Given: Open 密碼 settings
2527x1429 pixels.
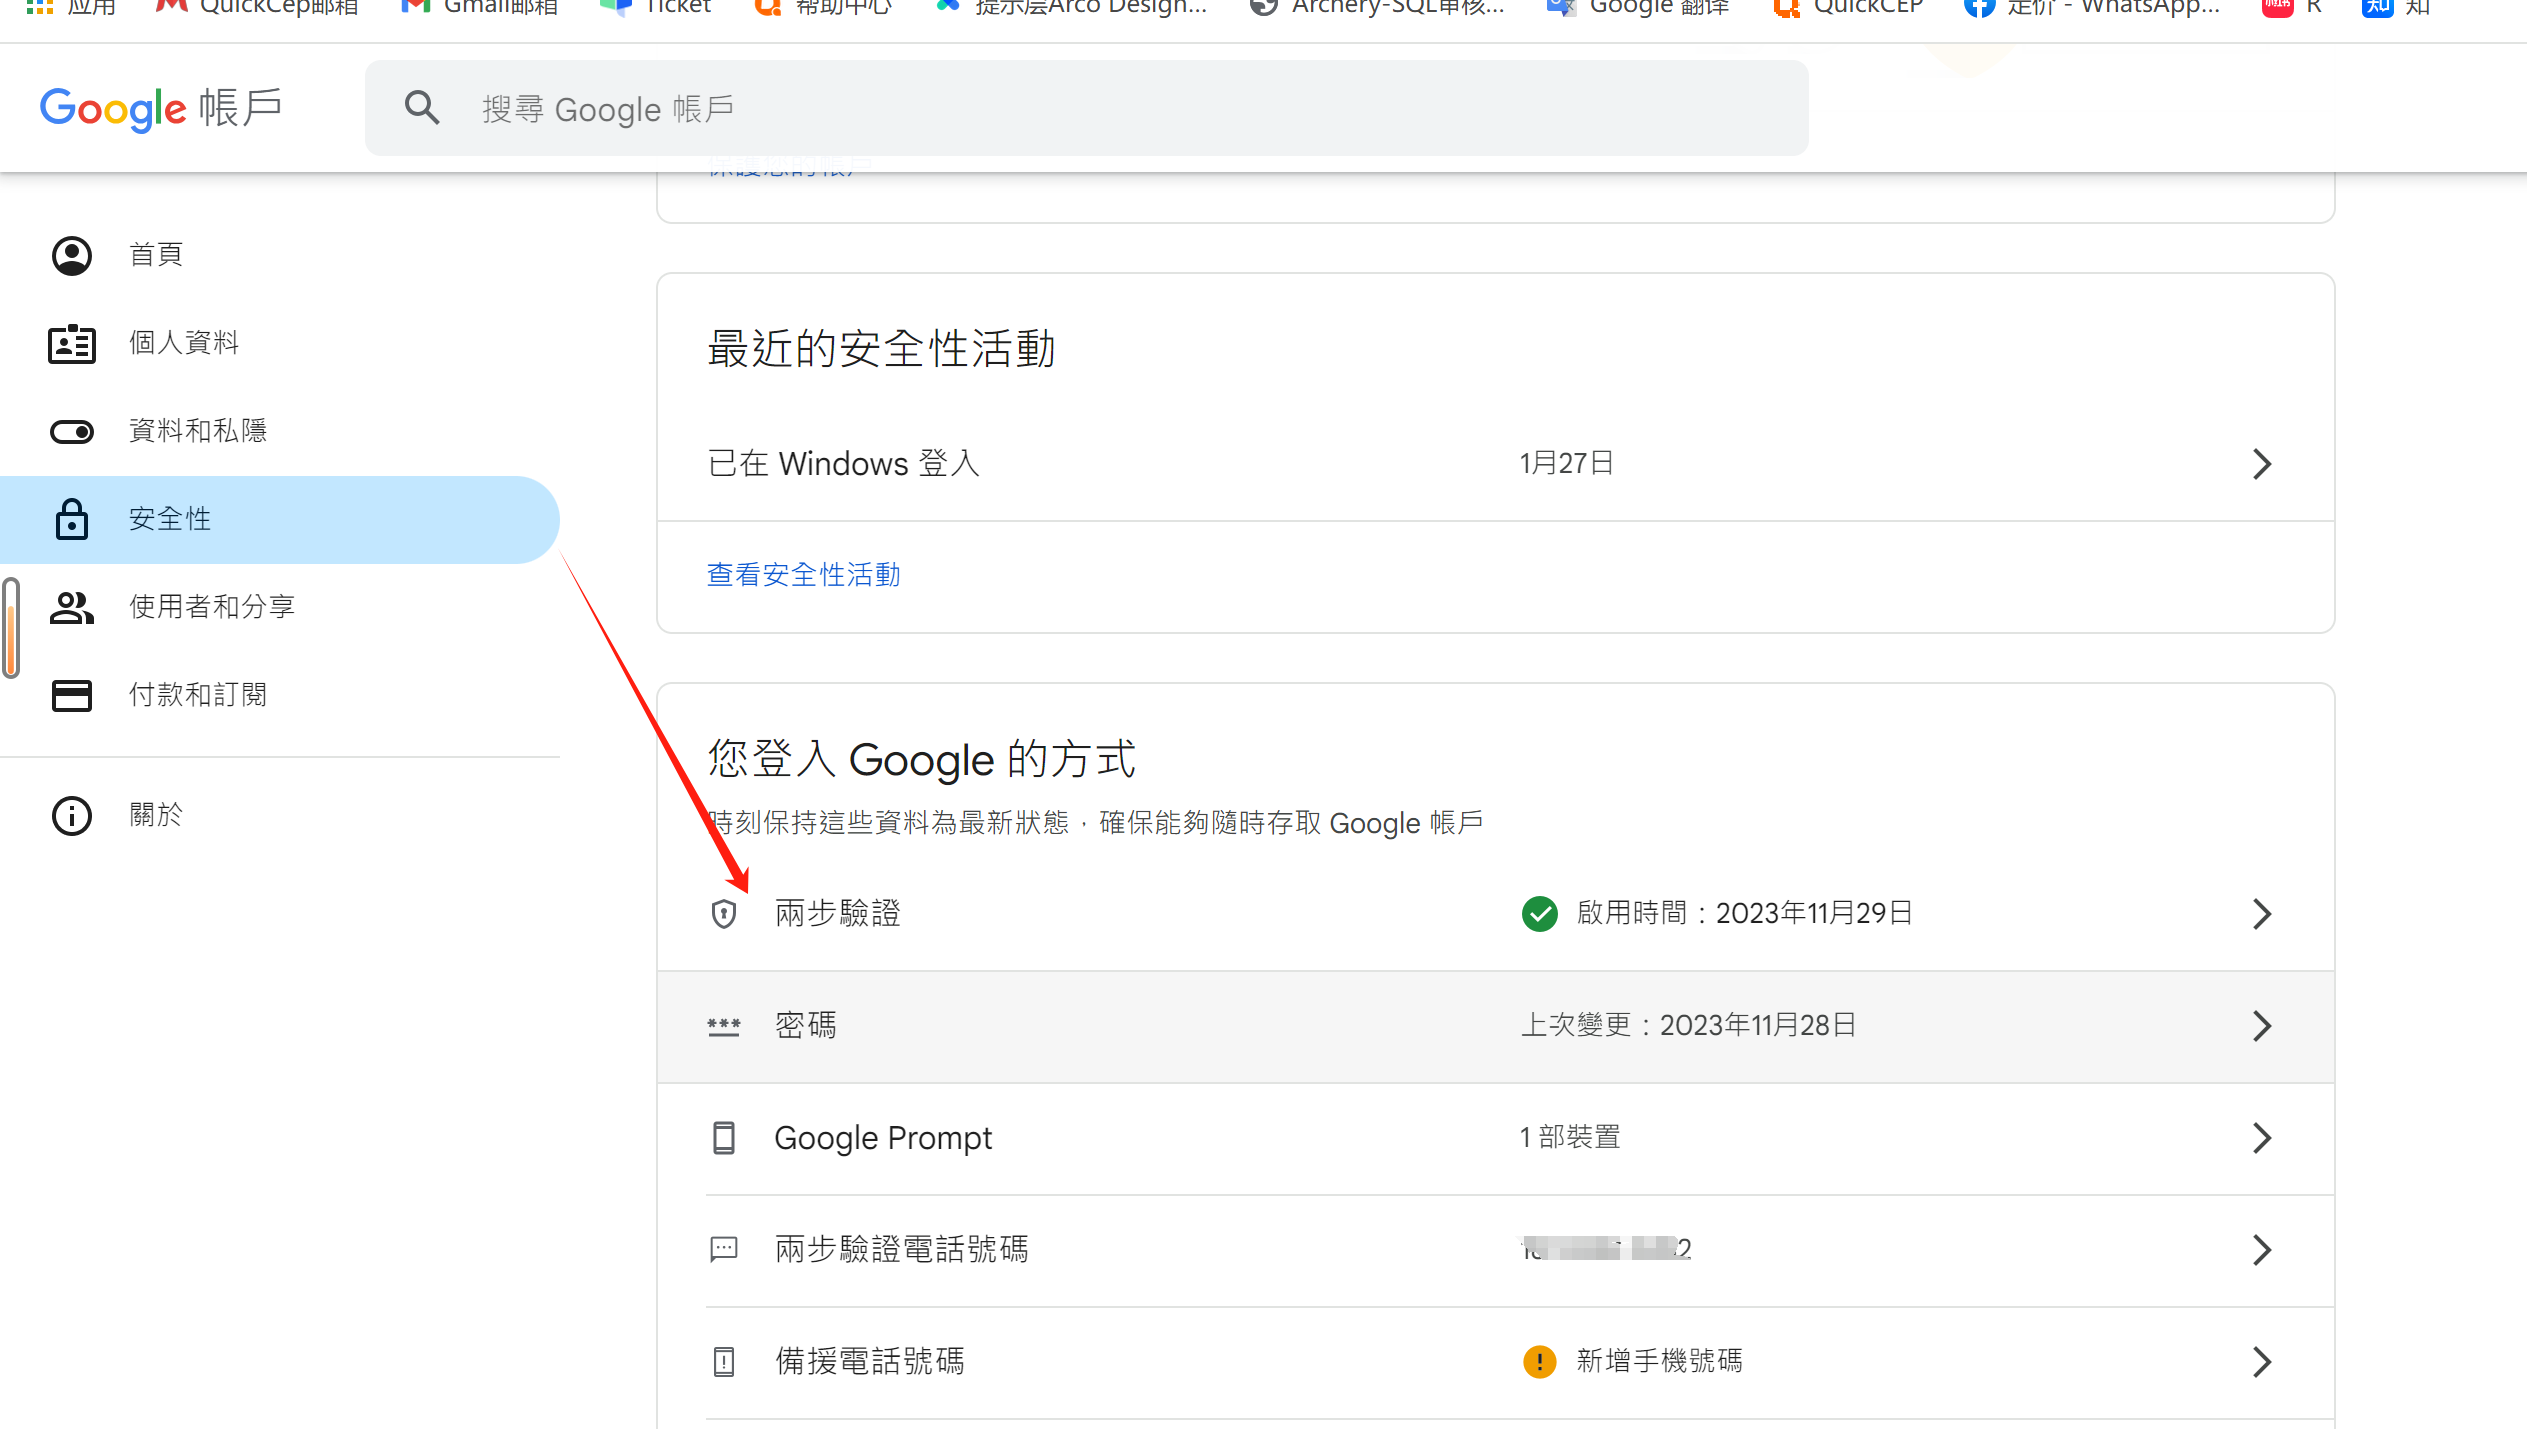Looking at the screenshot, I should coord(1496,1026).
